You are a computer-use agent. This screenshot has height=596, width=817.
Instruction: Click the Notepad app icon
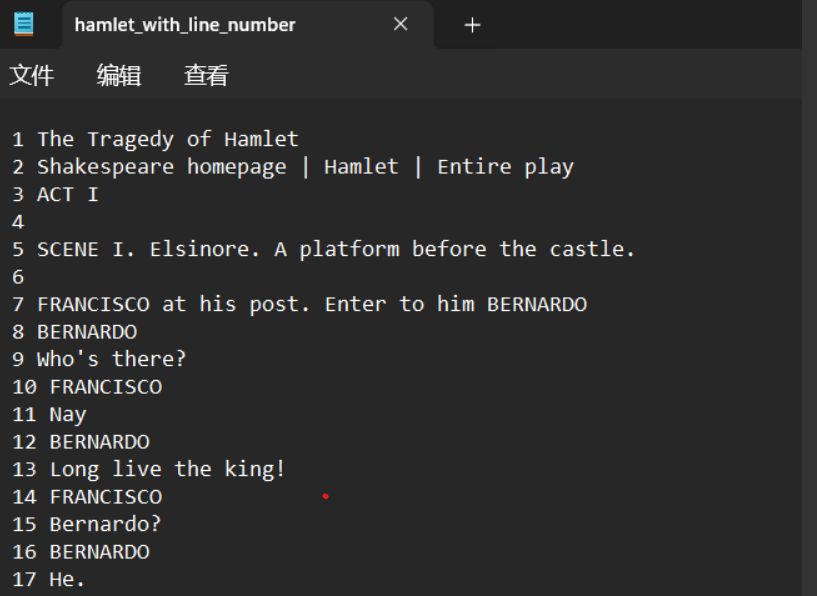(23, 24)
